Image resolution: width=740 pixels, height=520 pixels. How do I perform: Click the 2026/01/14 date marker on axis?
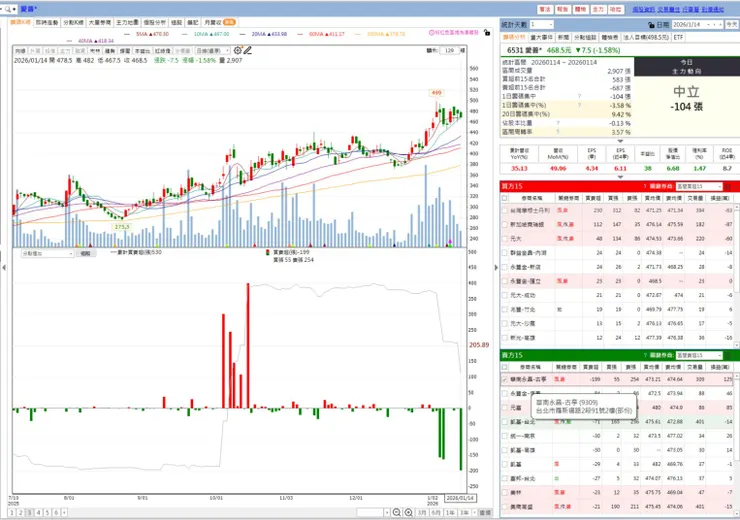(460, 498)
